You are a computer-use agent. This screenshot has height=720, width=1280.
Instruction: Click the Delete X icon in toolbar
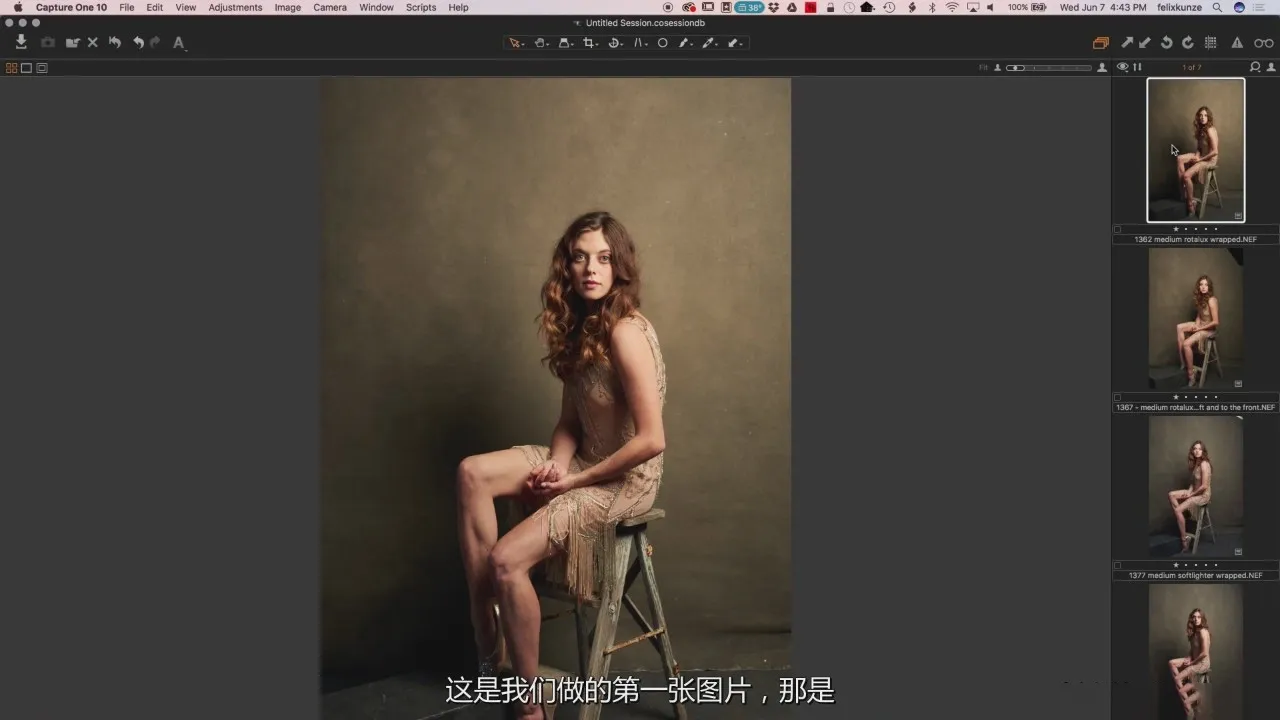pos(93,43)
